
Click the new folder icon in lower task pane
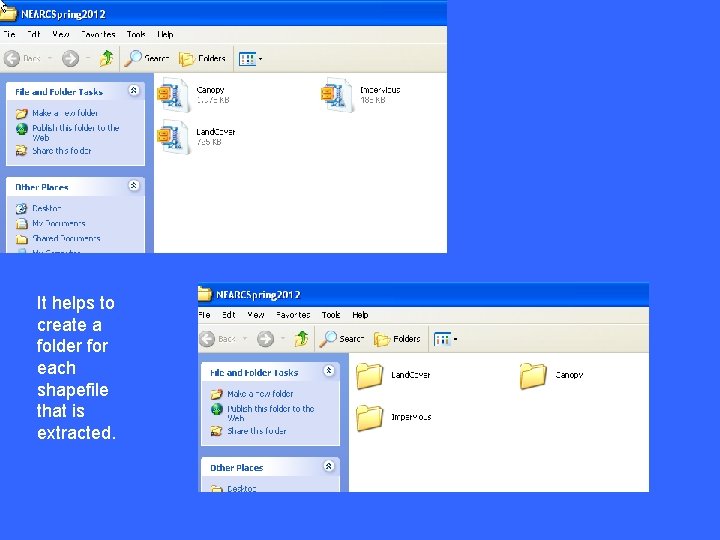(217, 394)
